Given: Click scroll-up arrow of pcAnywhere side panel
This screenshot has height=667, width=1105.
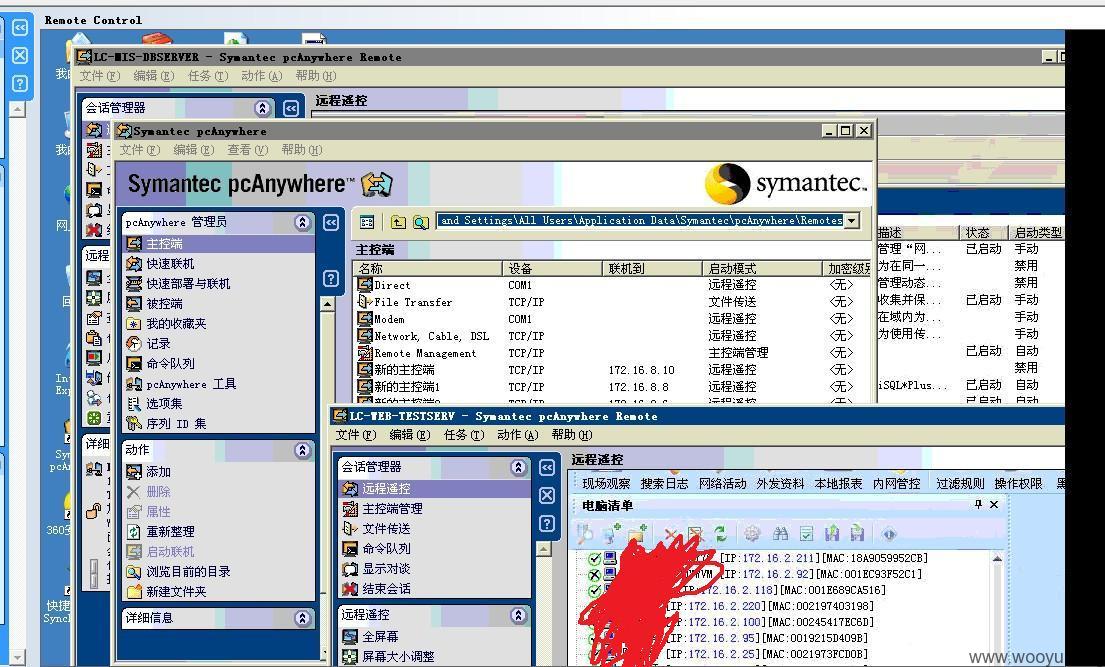Looking at the screenshot, I should coord(327,304).
